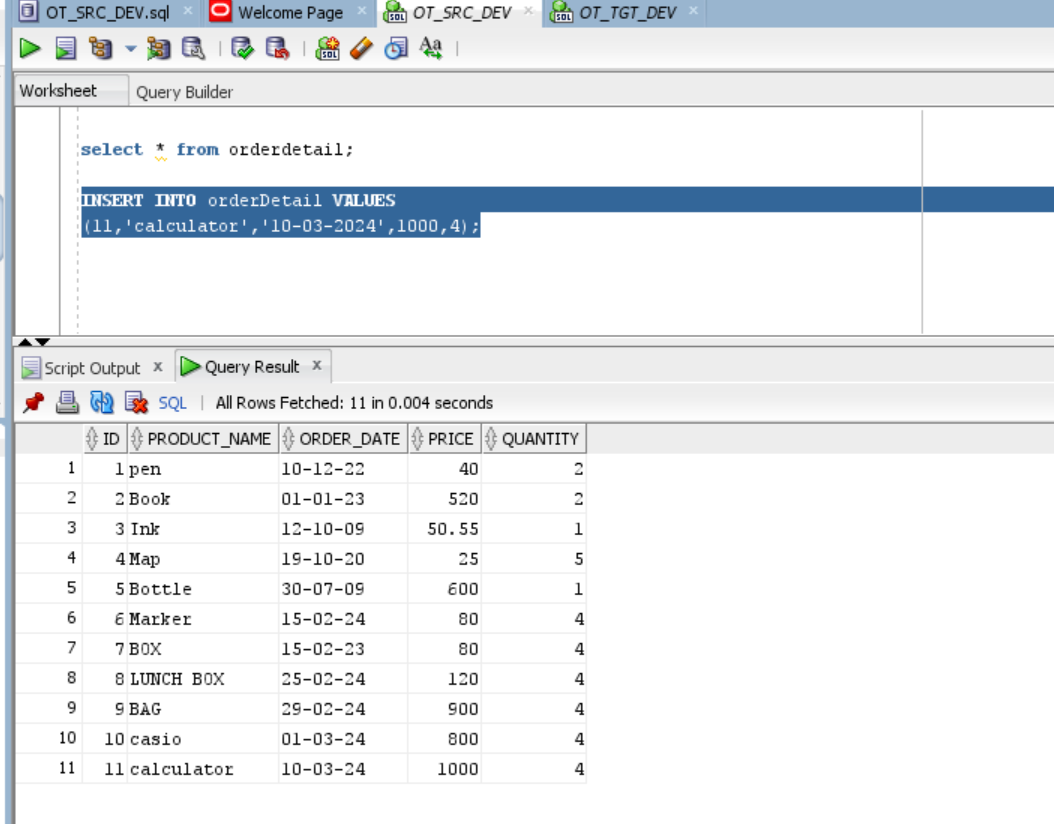This screenshot has width=1054, height=824.
Task: Click the Refresh results icon
Action: [102, 403]
